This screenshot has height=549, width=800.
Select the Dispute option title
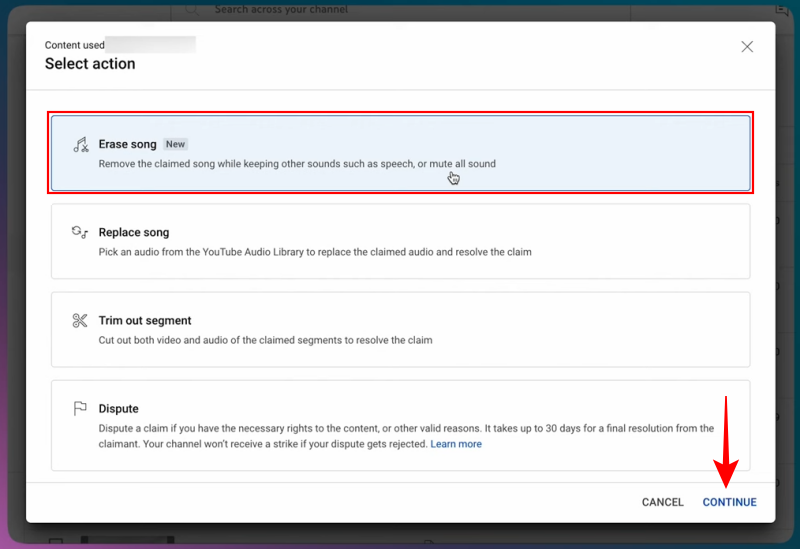(118, 409)
